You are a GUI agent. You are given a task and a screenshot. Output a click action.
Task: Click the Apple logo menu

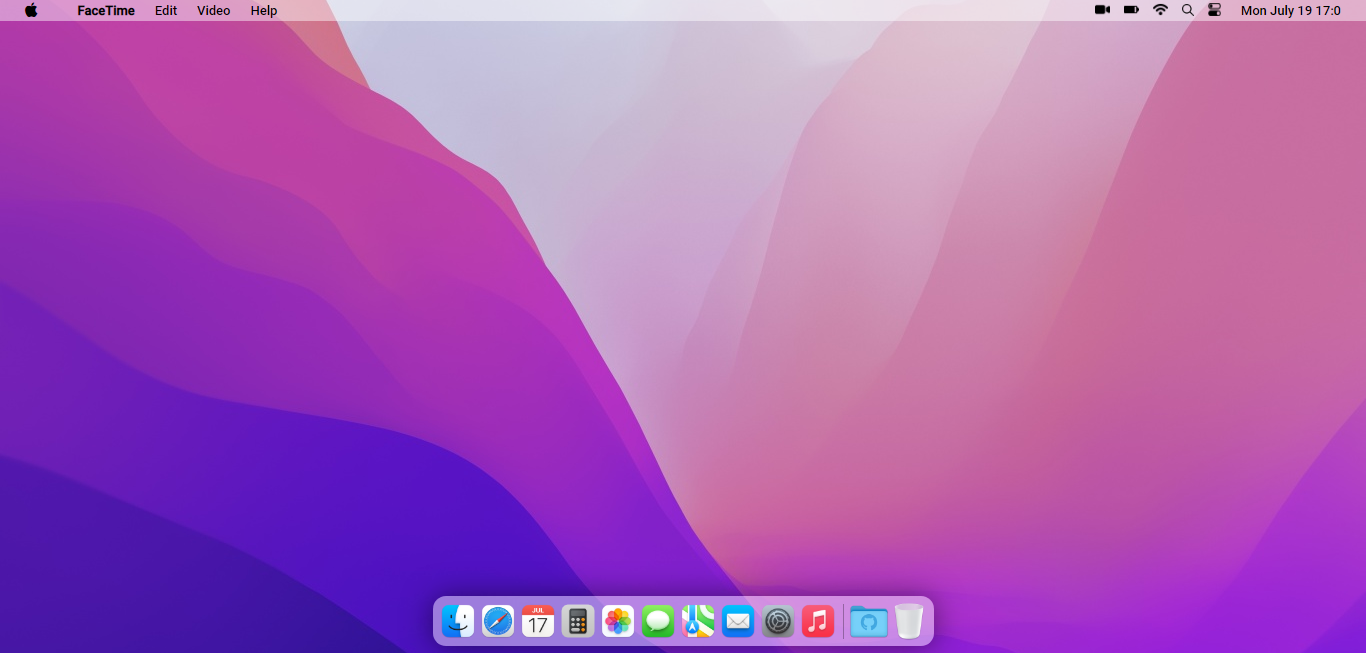31,10
